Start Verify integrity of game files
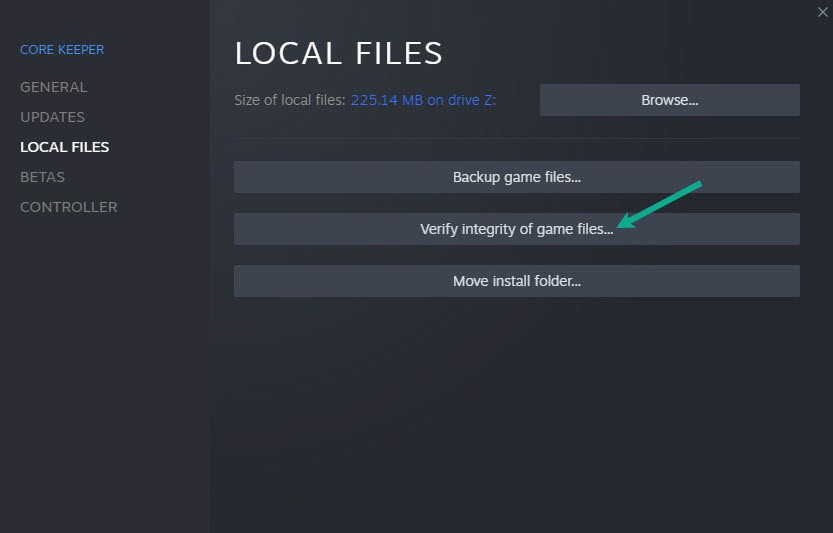Screen dimensions: 833x533 (x=516, y=229)
